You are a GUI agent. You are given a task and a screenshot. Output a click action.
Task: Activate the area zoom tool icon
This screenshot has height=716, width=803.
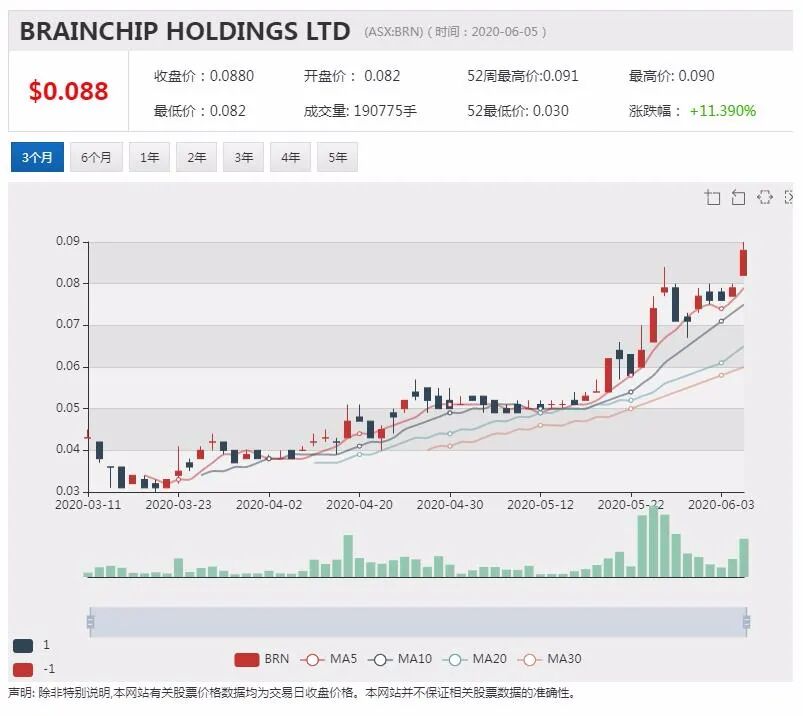coord(712,197)
